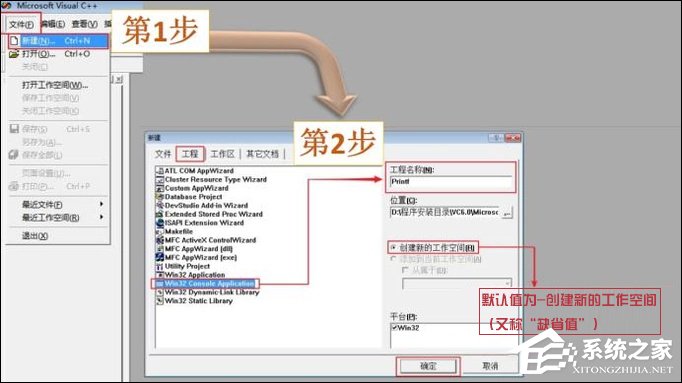Click the Utility Project icon
This screenshot has height=383, width=682.
coord(160,266)
